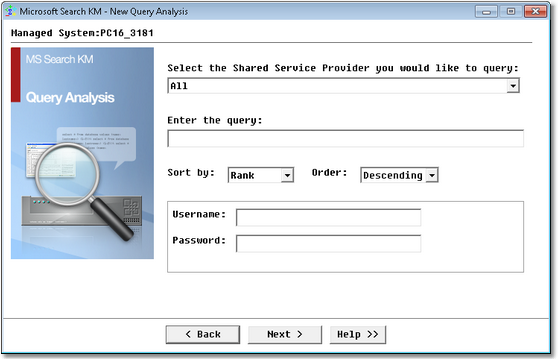Image resolution: width=558 pixels, height=361 pixels.
Task: Click the 'Sort by:' label
Action: 191,173
